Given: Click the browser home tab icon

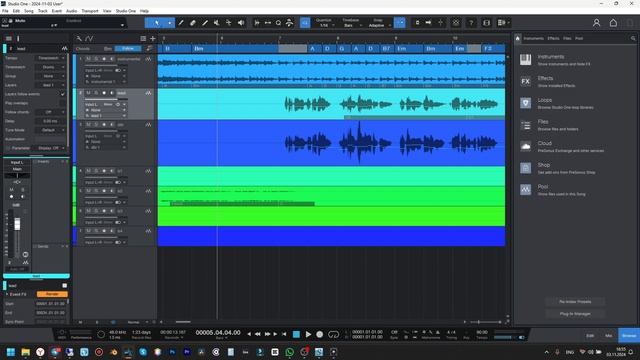Looking at the screenshot, I should 518,38.
